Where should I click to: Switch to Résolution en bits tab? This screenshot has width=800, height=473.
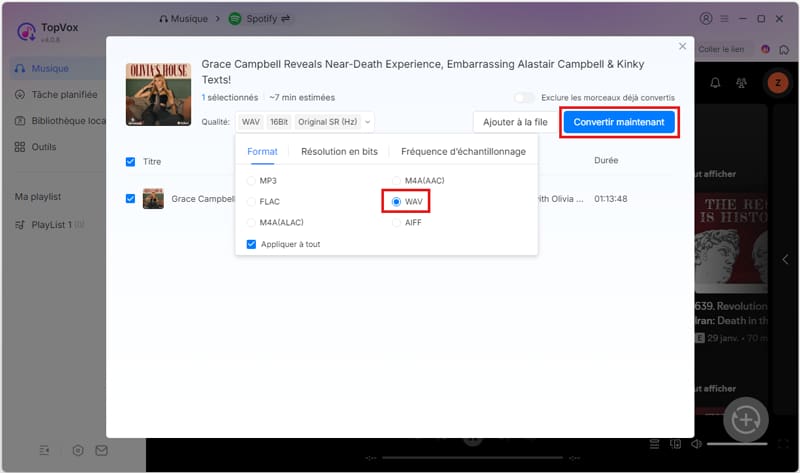tap(339, 152)
